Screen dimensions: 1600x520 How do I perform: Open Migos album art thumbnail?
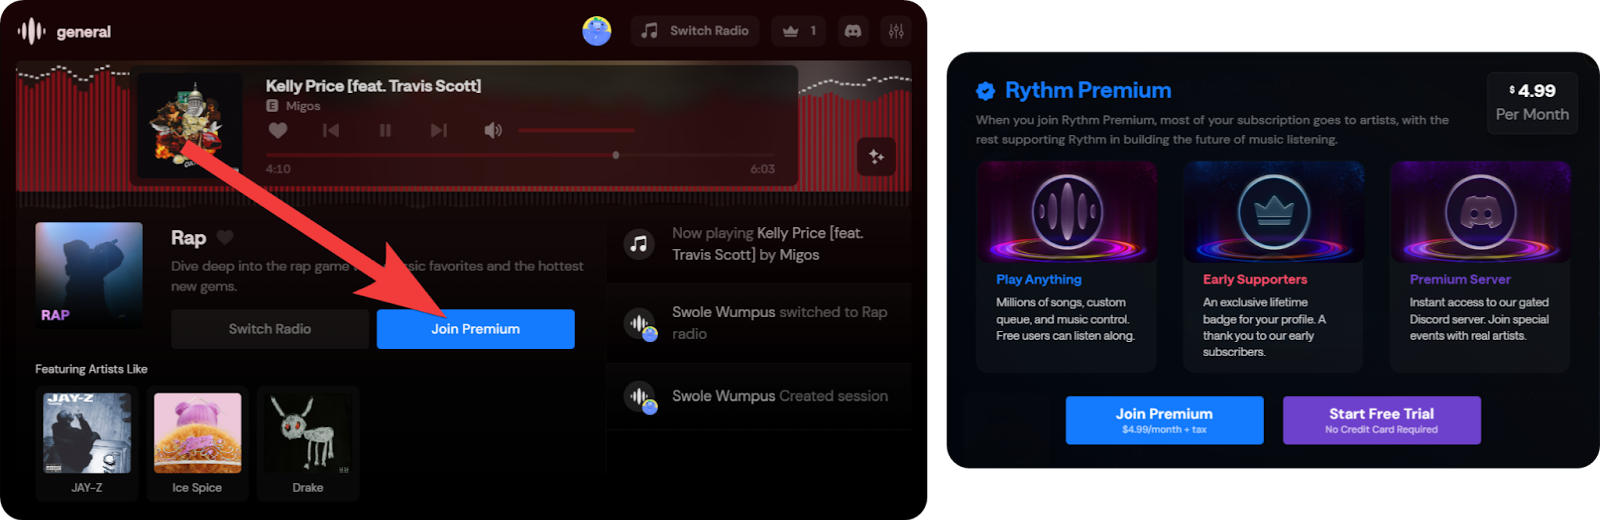(190, 126)
